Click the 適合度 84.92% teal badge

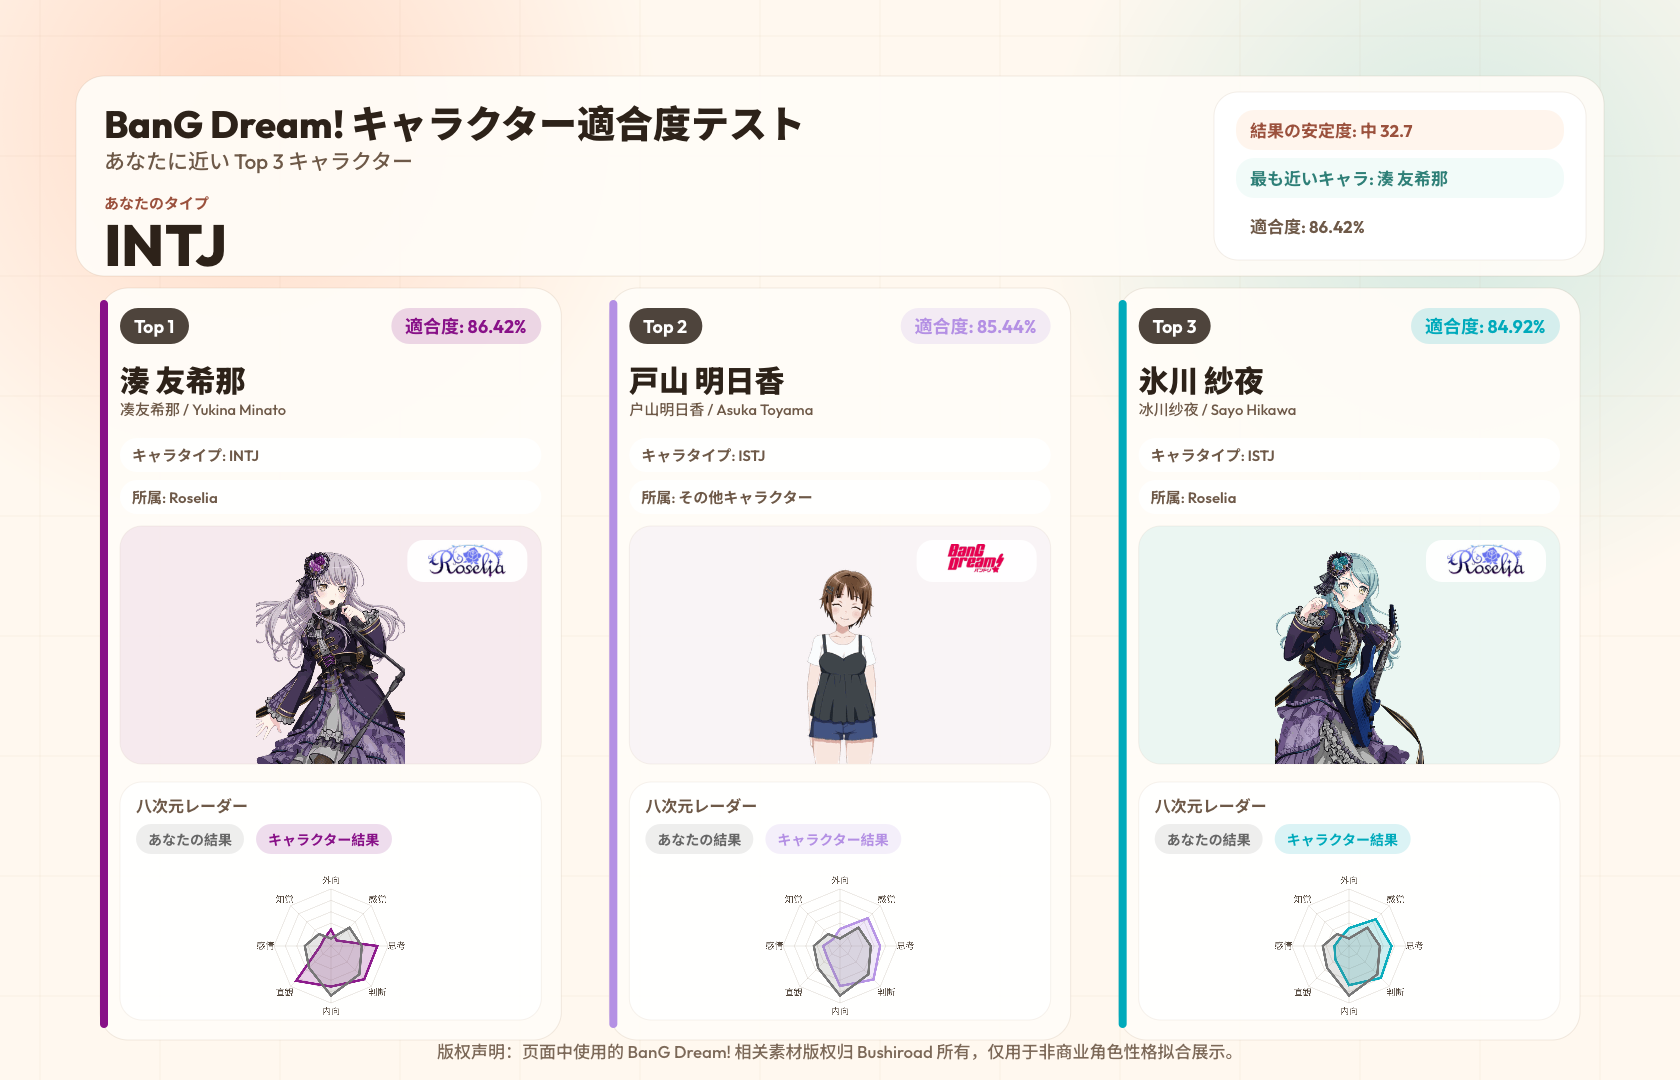[x=1485, y=327]
